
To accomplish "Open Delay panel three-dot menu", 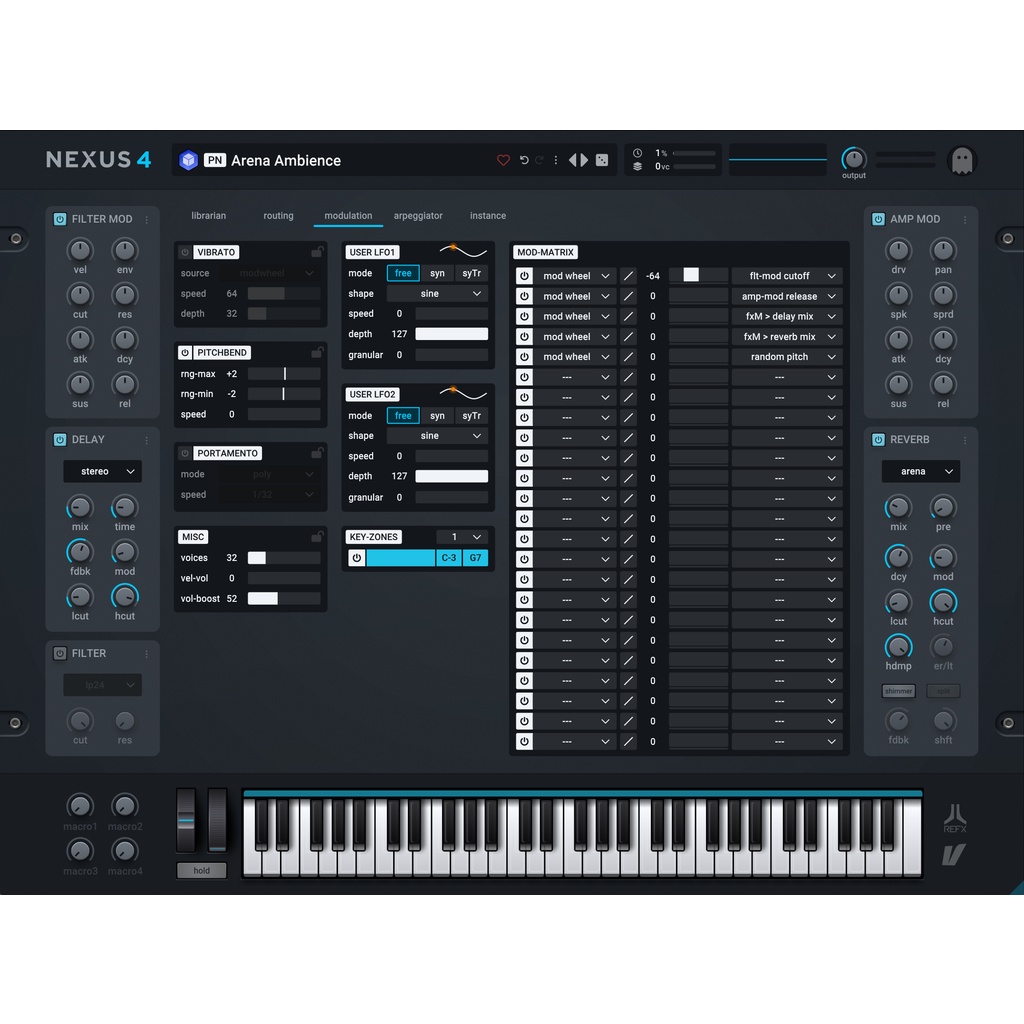I will tap(147, 440).
